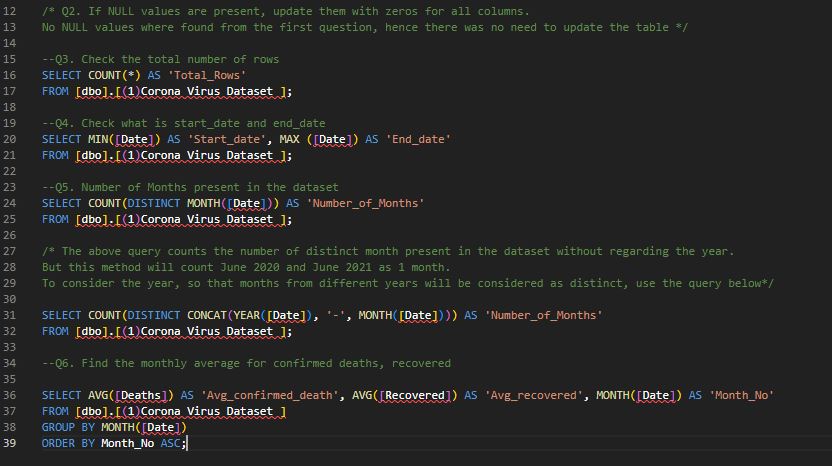Image resolution: width=832 pixels, height=466 pixels.
Task: Click Month_No identifier on line 39
Action: click(x=127, y=443)
